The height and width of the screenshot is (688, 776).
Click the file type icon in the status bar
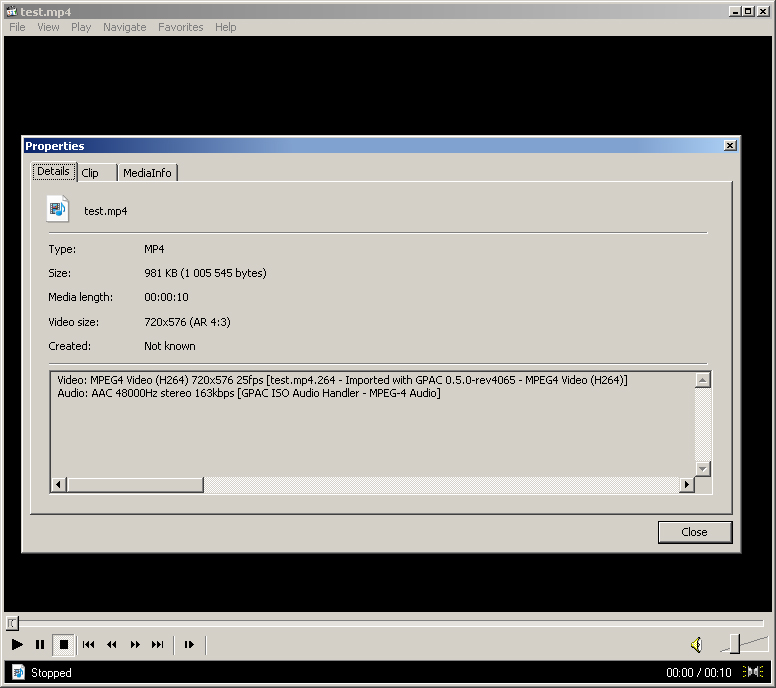[x=18, y=672]
